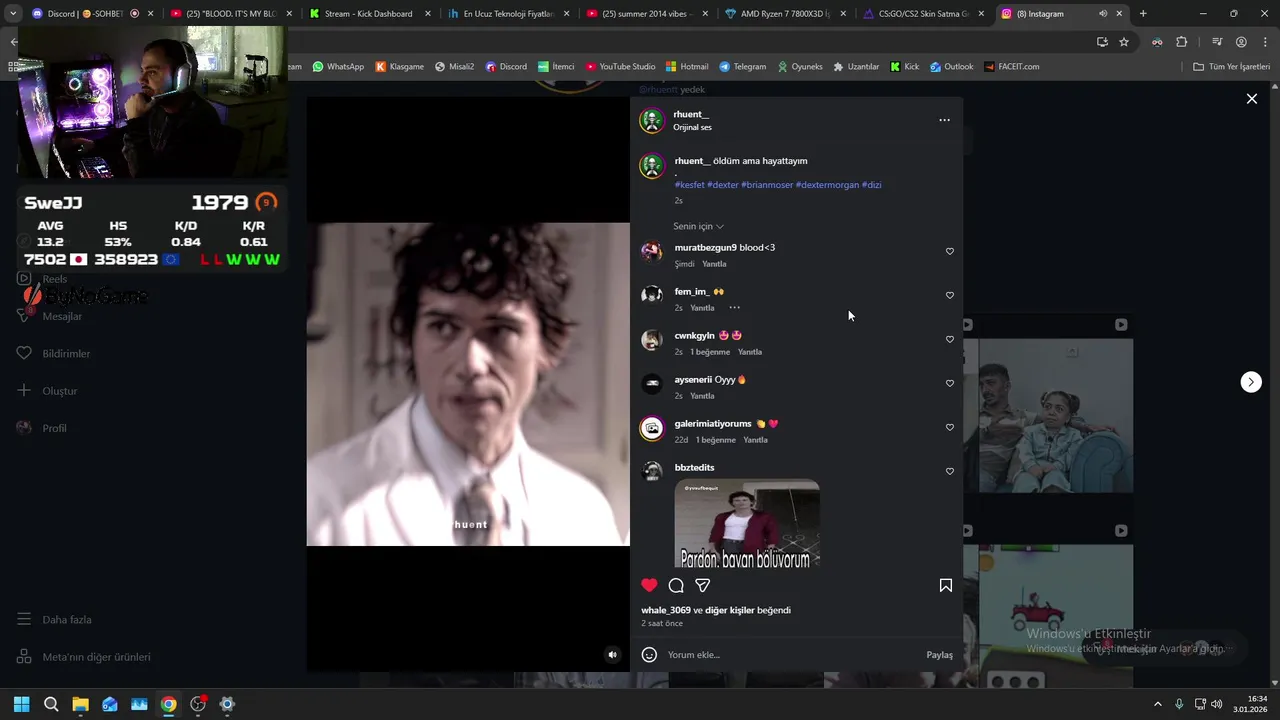Like muratbezgun9's comment

[x=950, y=251]
